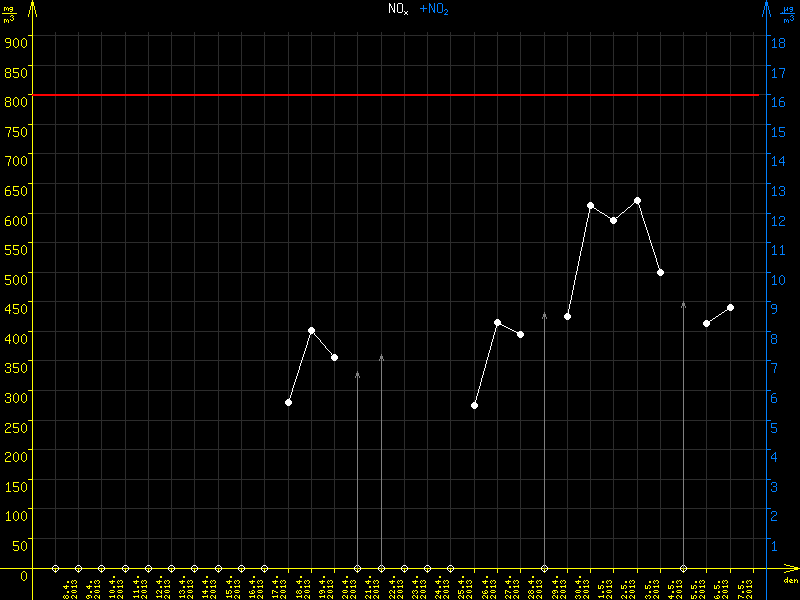This screenshot has width=800, height=600.
Task: Click the yellow left Y-axis arrowhead
Action: coord(32,8)
